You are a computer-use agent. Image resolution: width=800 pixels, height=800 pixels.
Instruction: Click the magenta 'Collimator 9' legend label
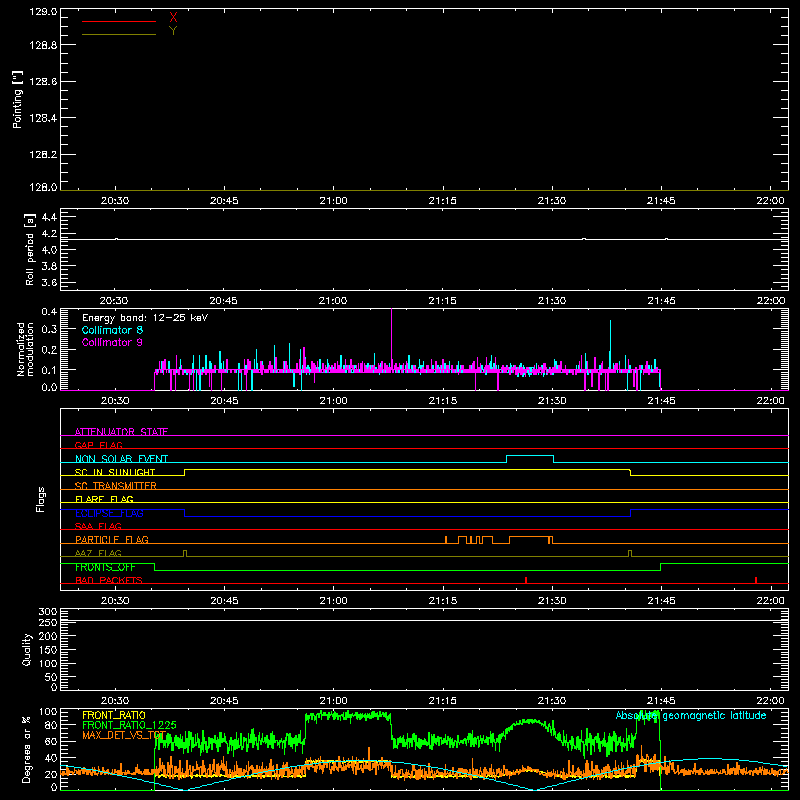112,342
